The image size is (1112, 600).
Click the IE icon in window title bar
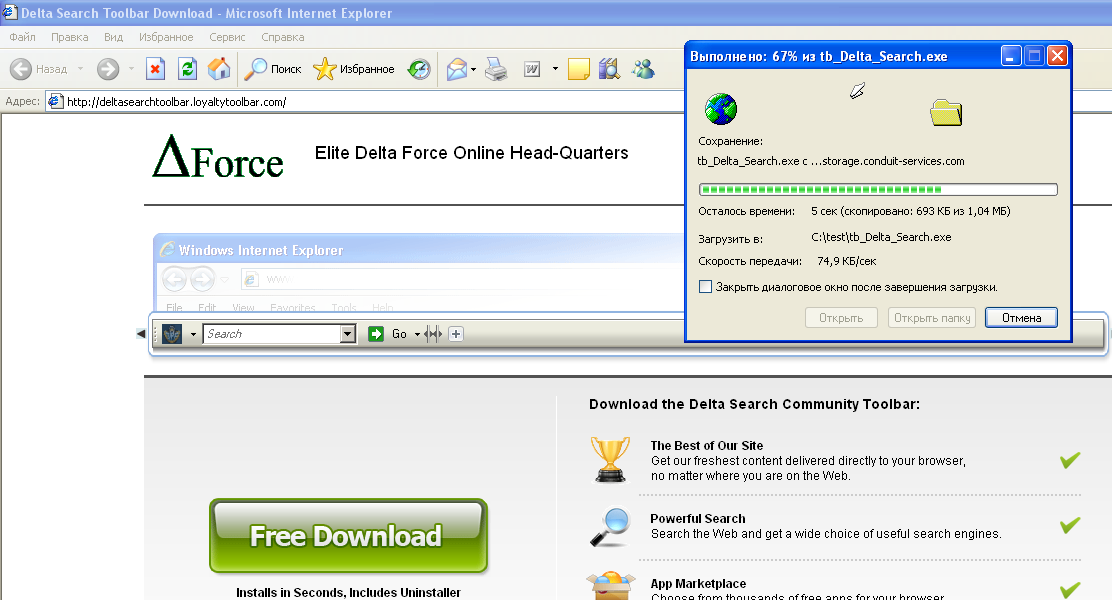pyautogui.click(x=9, y=12)
